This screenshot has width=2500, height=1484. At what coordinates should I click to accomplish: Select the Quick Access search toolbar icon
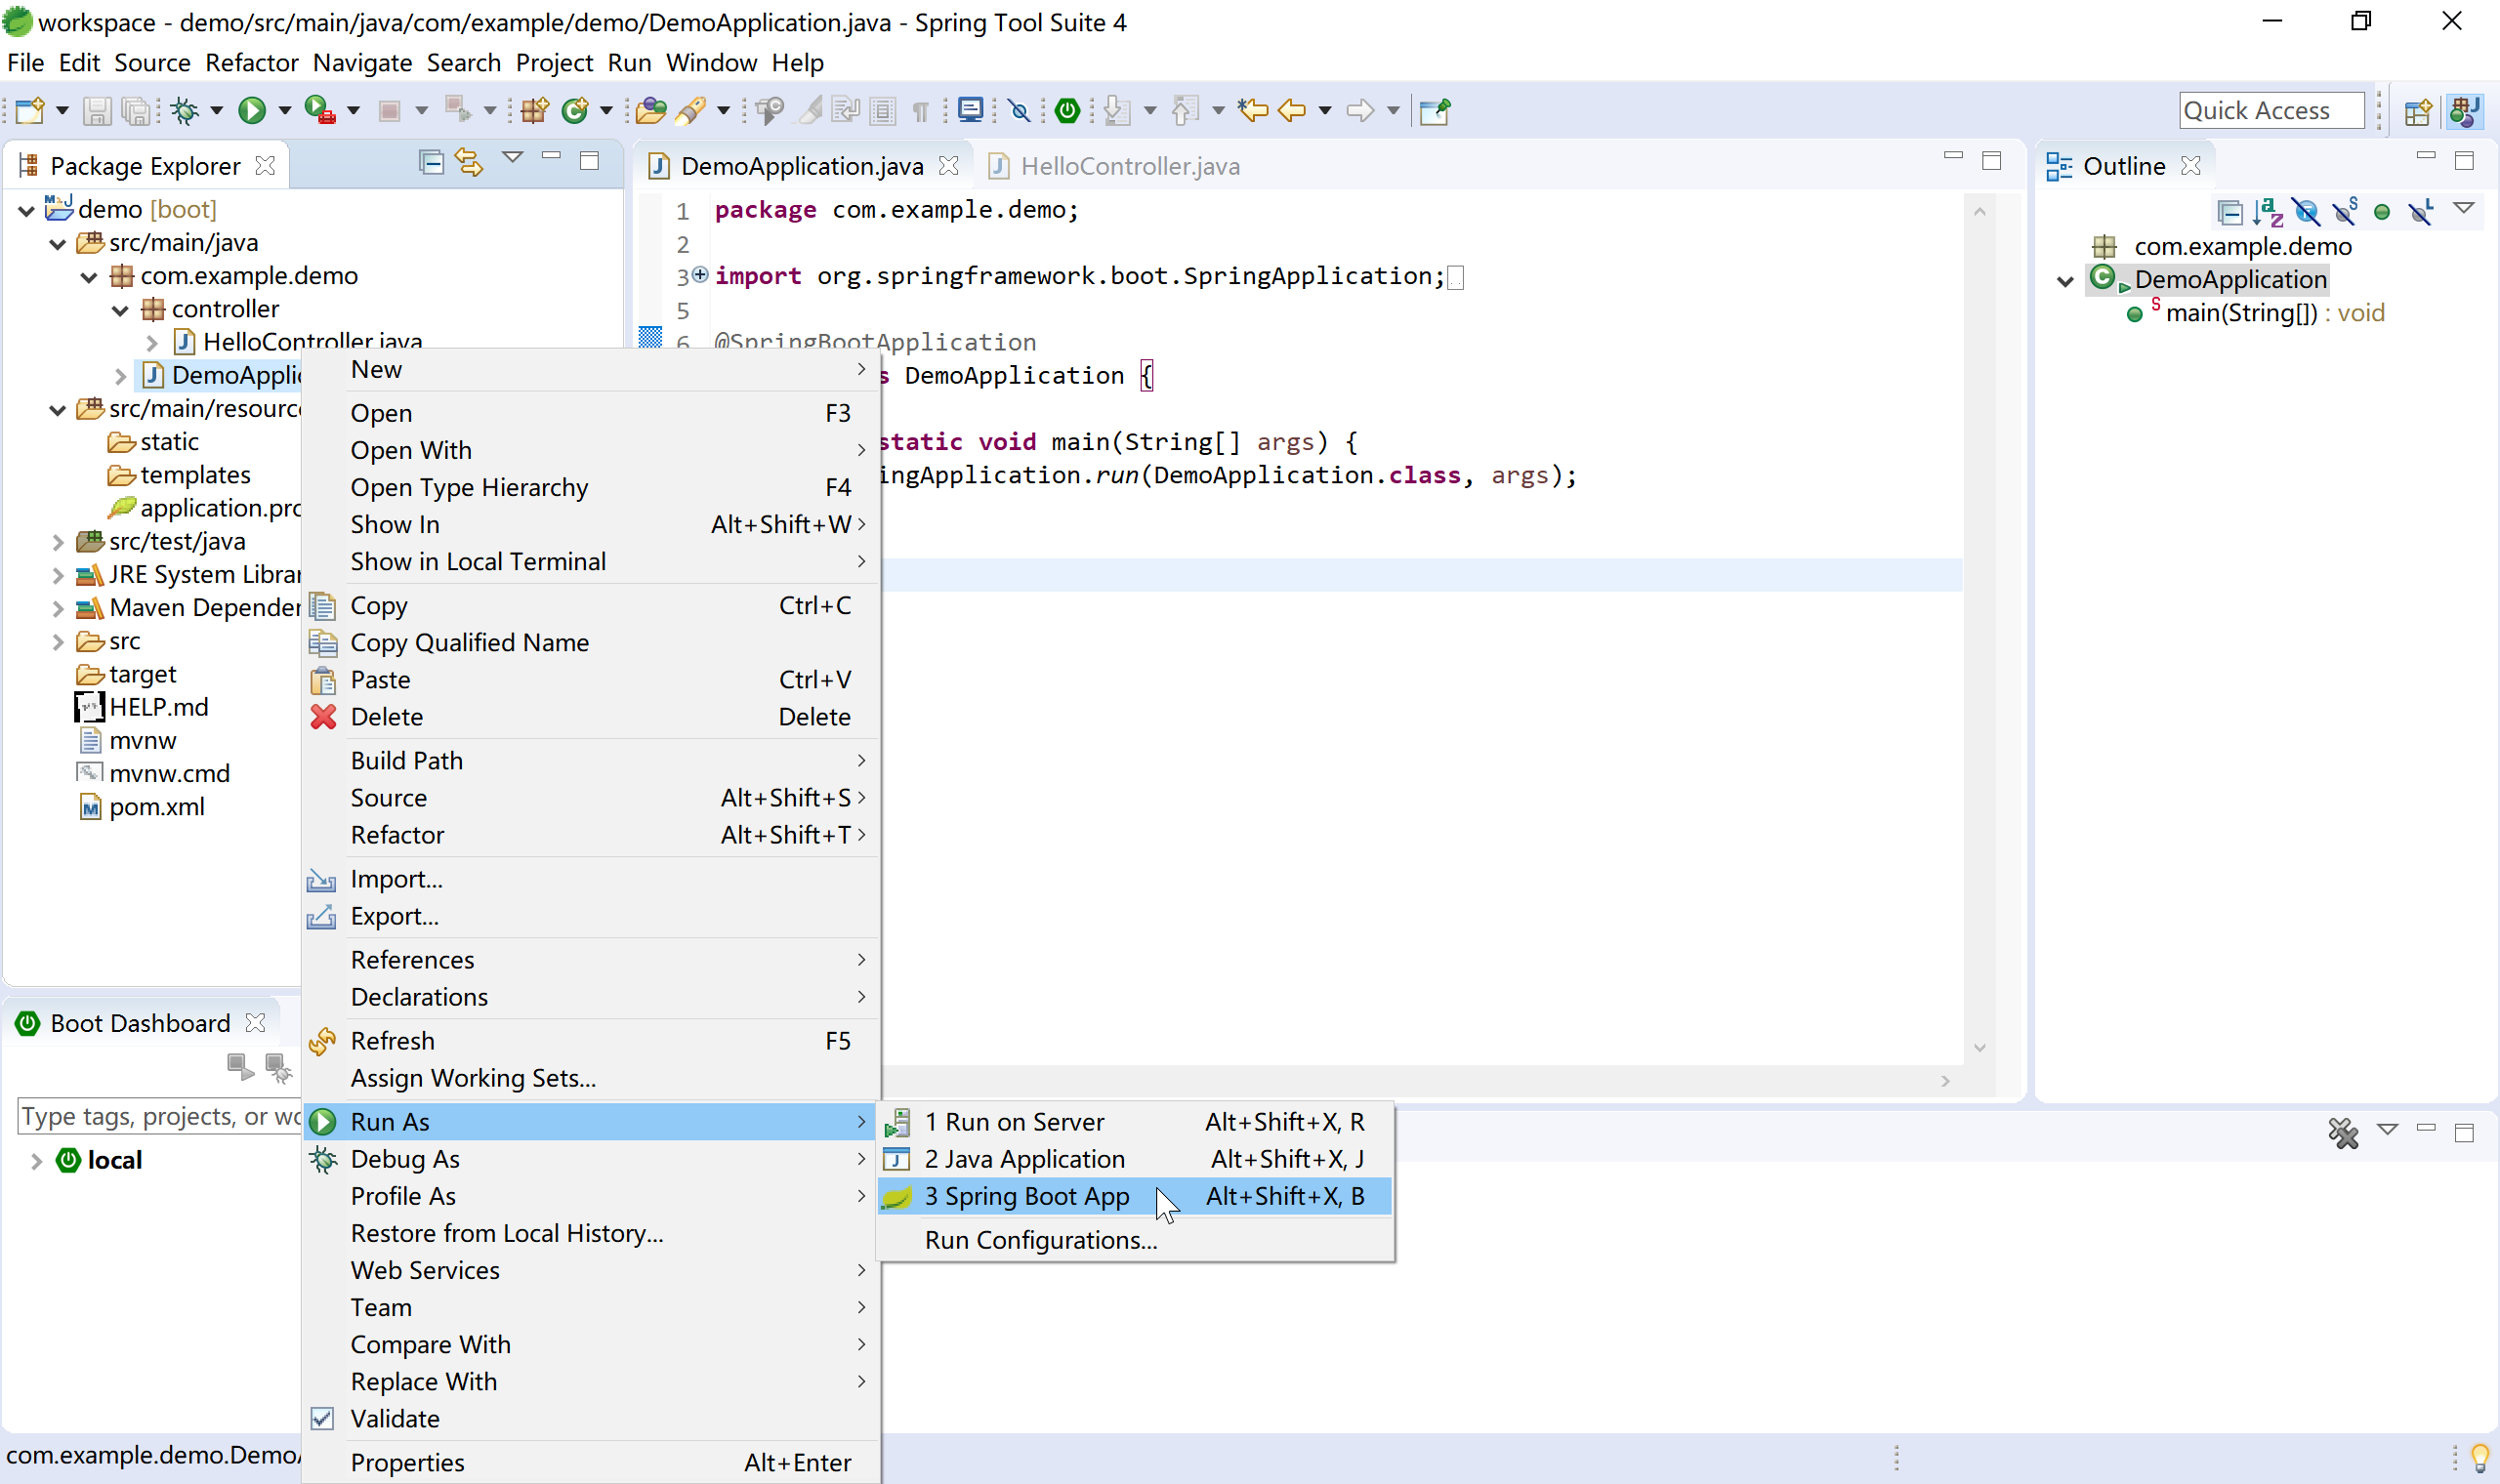[2269, 109]
